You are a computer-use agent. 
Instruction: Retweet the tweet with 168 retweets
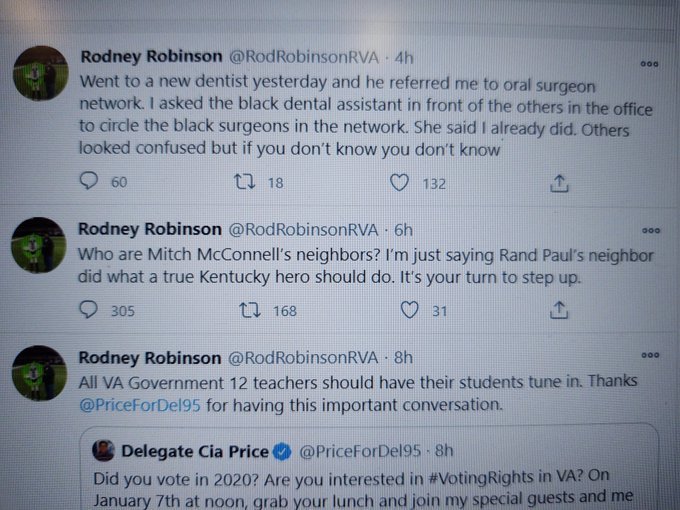[250, 310]
